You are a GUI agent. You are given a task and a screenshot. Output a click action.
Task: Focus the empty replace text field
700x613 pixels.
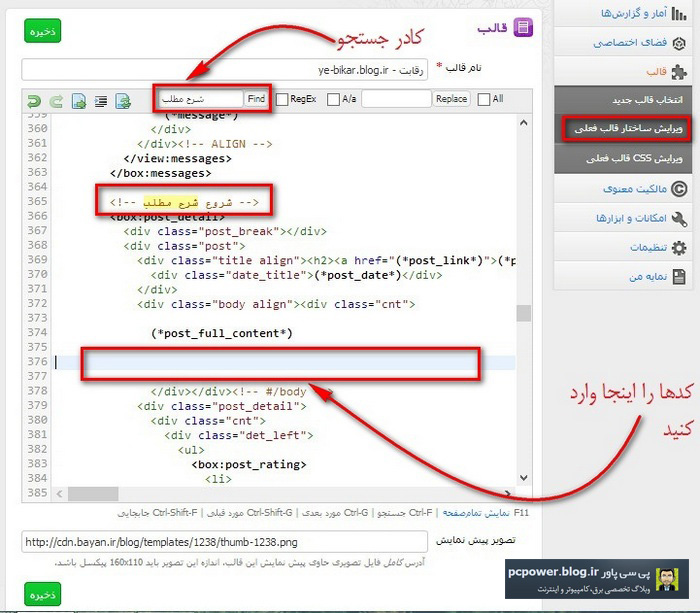(x=396, y=99)
